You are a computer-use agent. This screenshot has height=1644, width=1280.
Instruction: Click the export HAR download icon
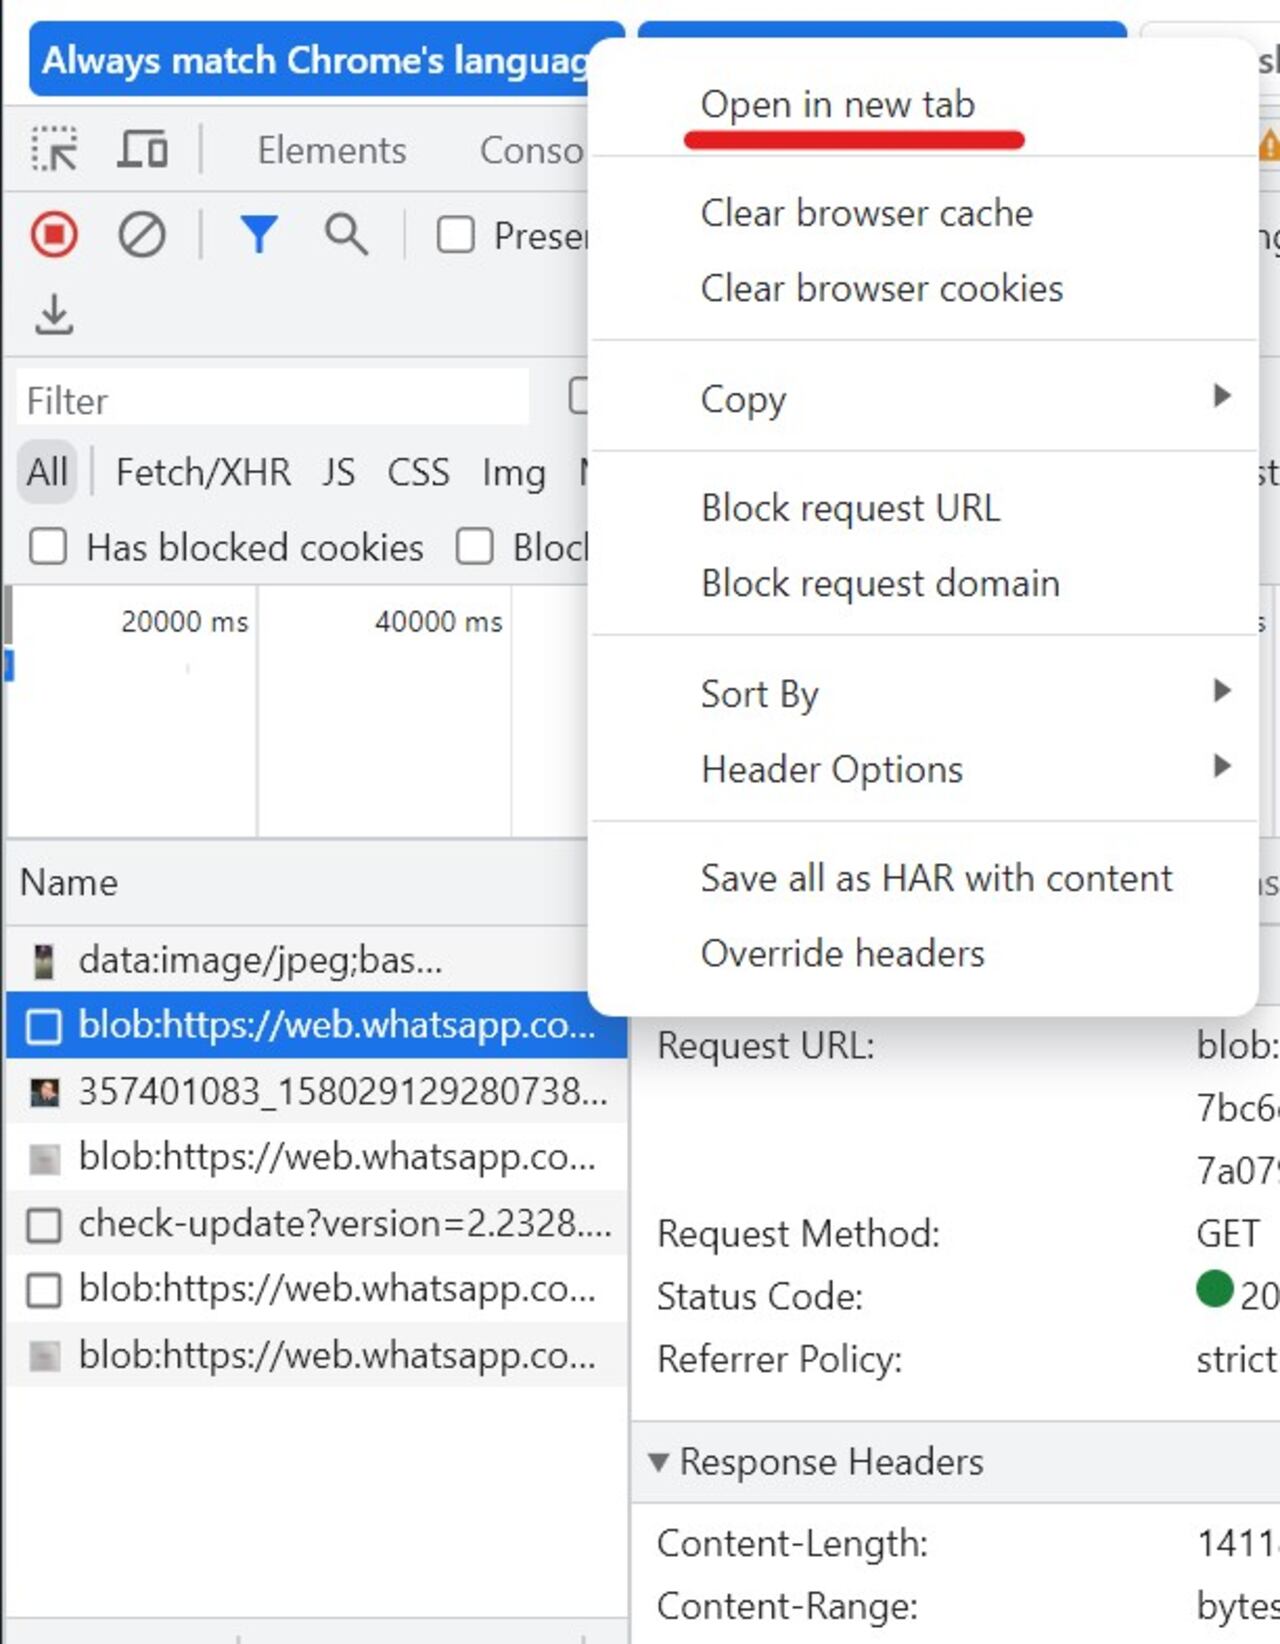[54, 315]
